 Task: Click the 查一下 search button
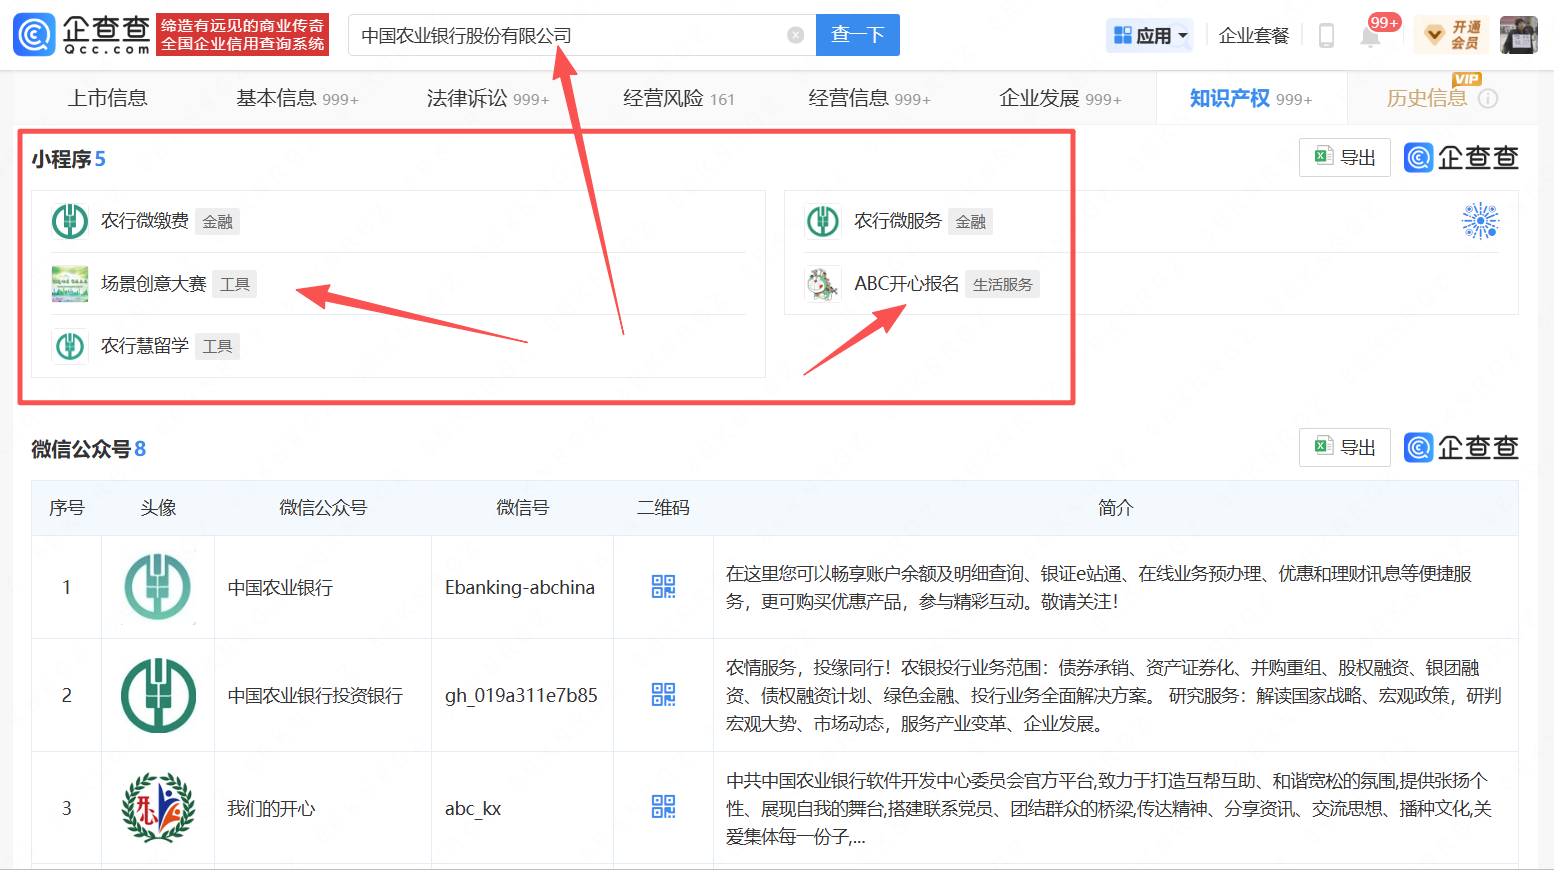click(857, 34)
